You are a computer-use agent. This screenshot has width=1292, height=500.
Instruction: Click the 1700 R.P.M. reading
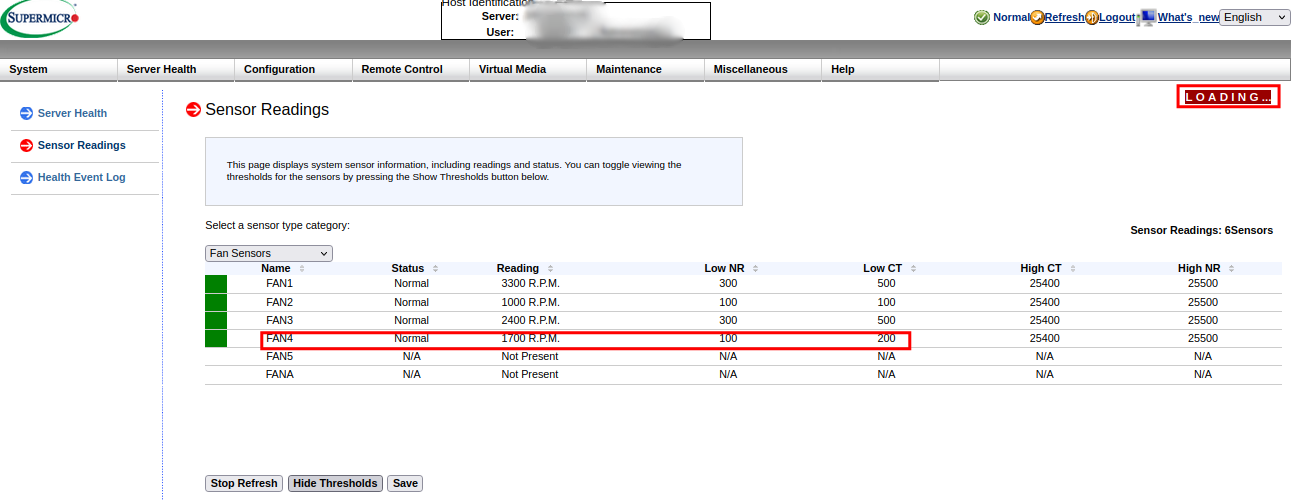(x=530, y=338)
